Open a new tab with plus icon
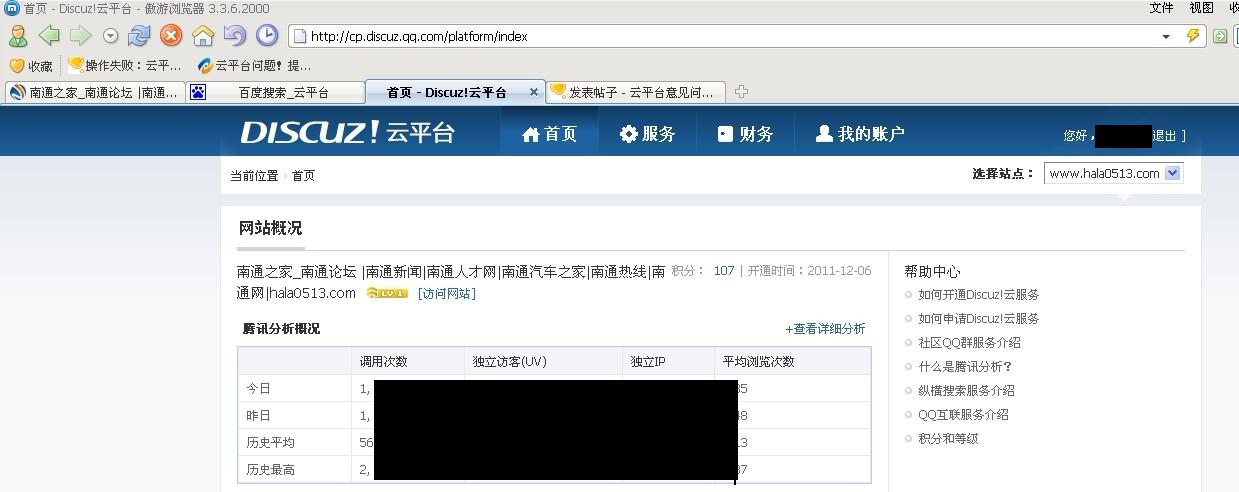 [741, 92]
